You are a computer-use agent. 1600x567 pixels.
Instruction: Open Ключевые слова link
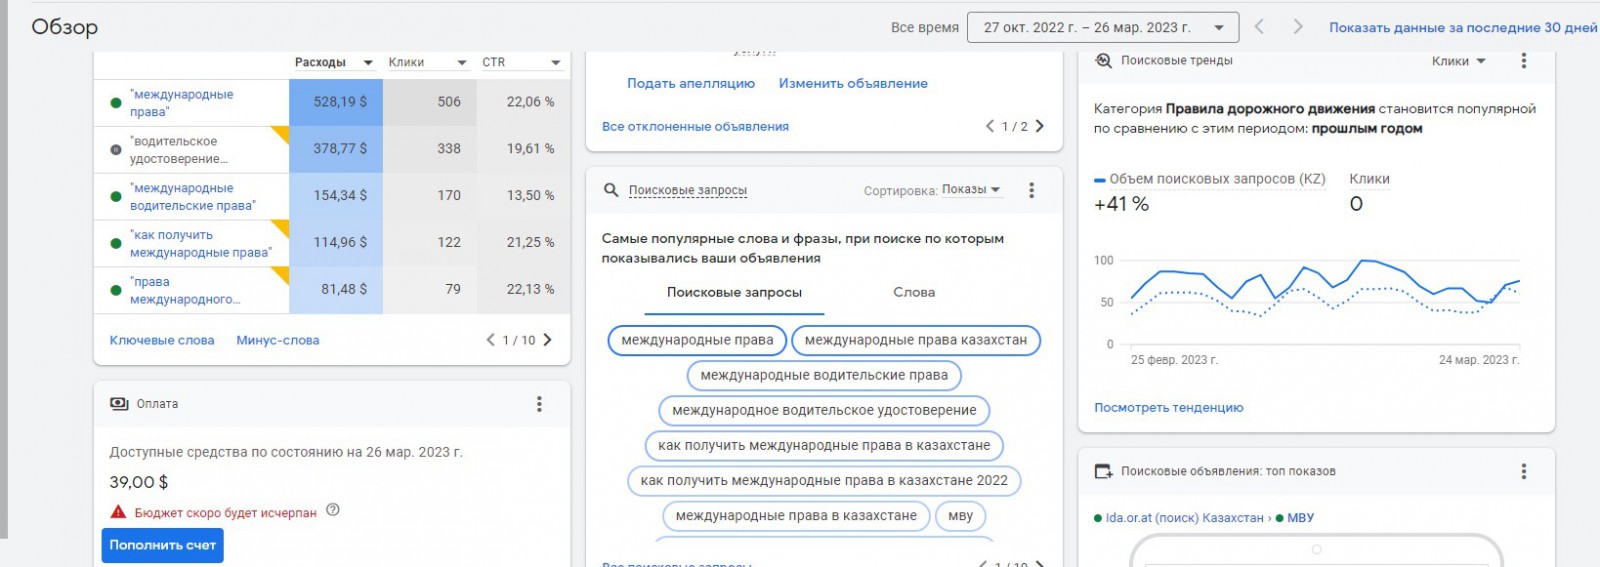point(162,340)
